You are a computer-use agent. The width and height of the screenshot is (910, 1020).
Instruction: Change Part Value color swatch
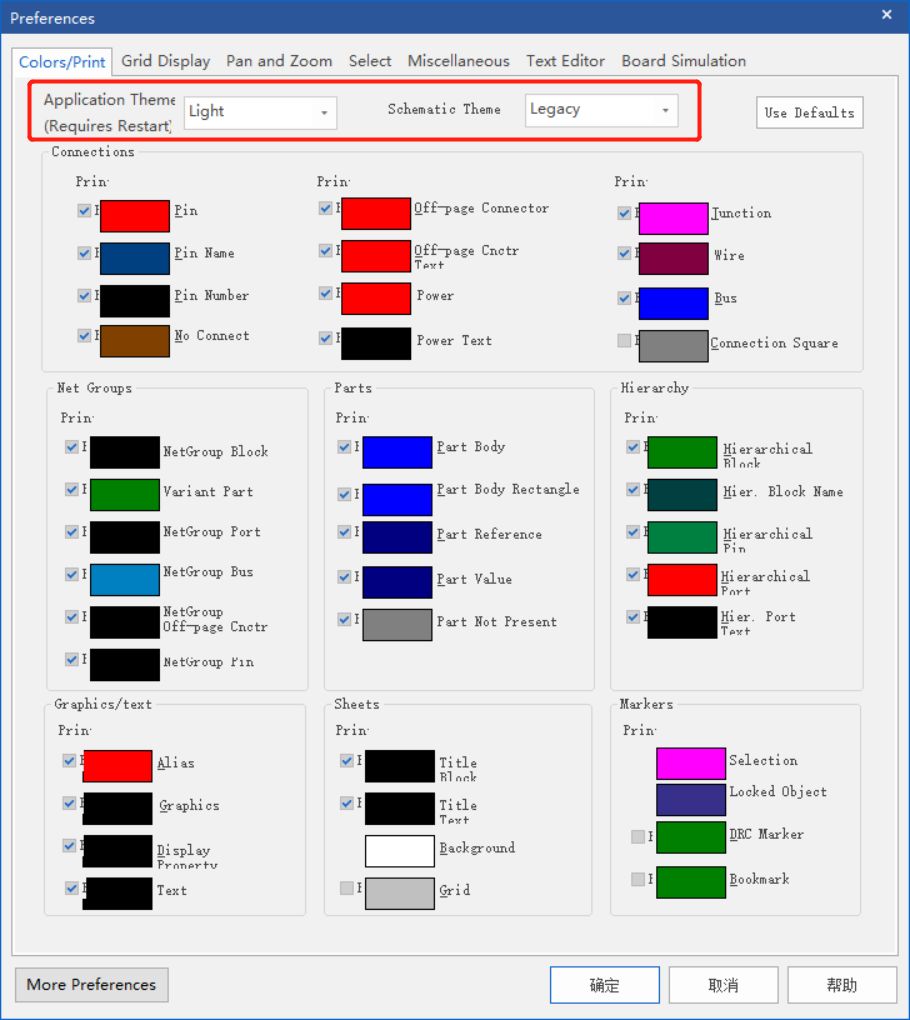397,582
